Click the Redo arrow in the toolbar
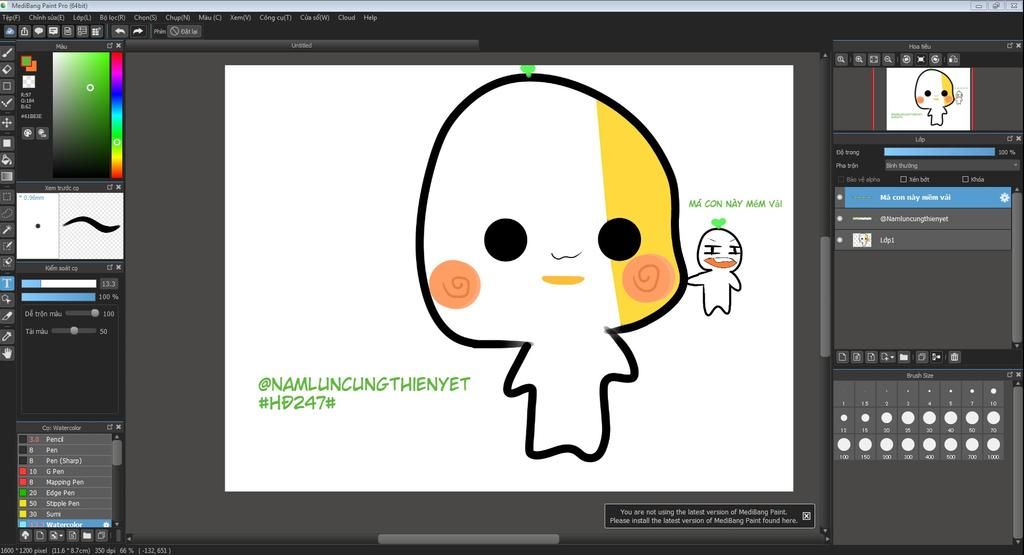Viewport: 1024px width, 555px height. click(x=138, y=31)
